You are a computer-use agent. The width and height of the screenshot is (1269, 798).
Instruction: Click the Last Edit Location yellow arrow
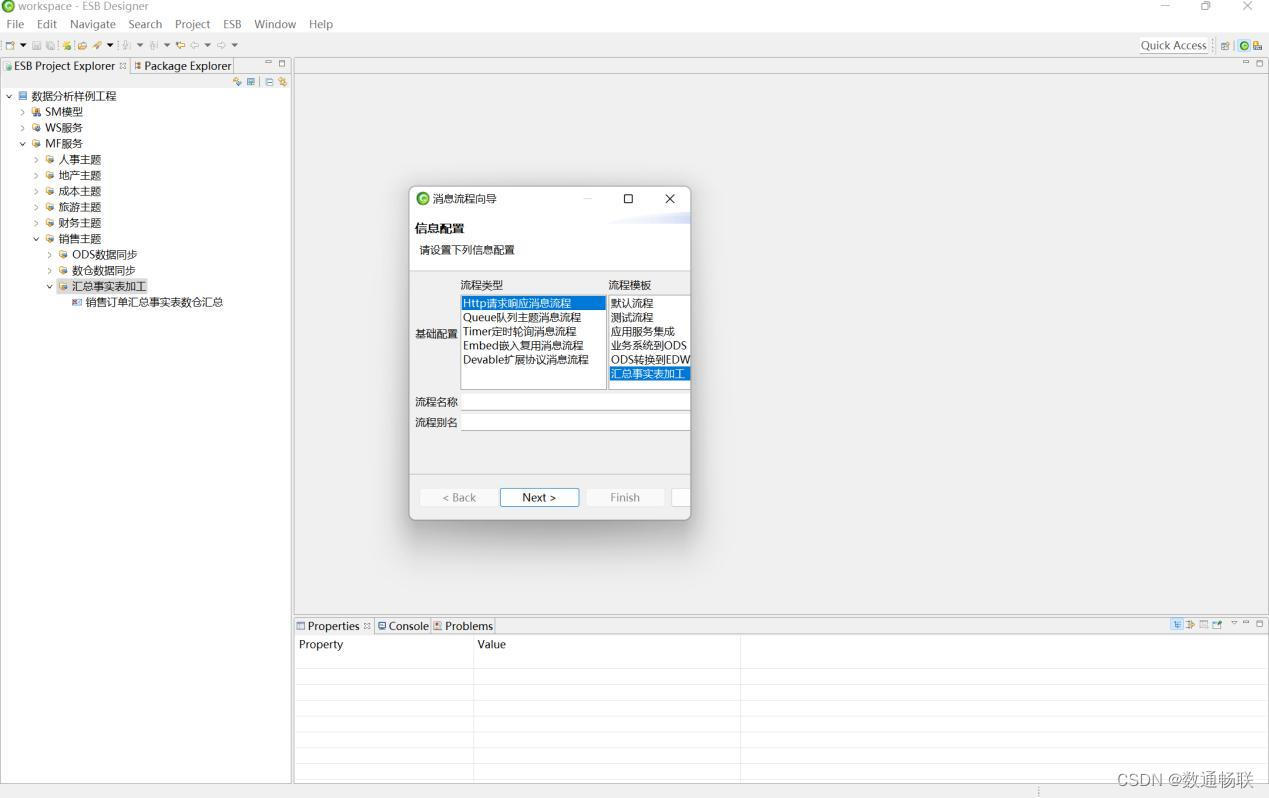point(180,45)
